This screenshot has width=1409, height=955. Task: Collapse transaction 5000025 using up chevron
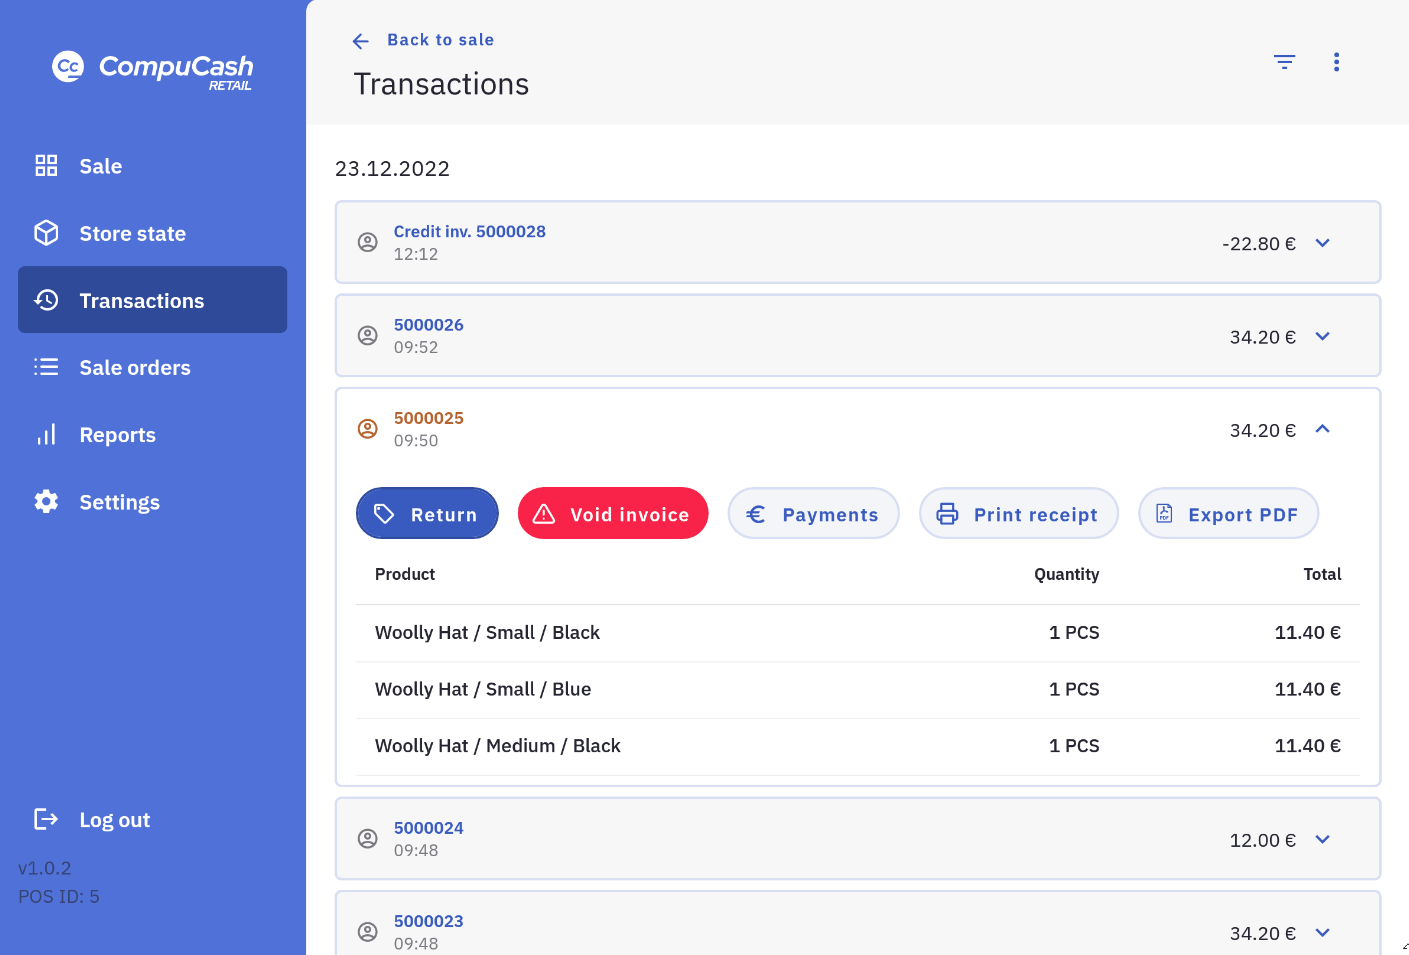(x=1322, y=429)
